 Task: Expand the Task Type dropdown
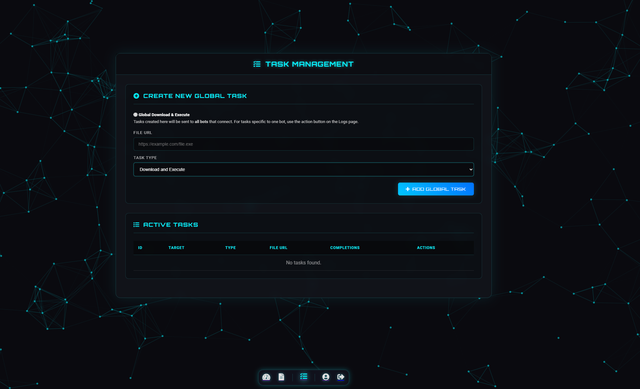pos(303,169)
